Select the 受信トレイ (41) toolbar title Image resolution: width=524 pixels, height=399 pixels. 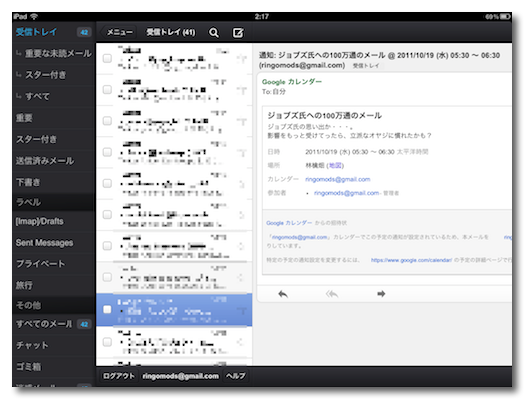click(171, 32)
